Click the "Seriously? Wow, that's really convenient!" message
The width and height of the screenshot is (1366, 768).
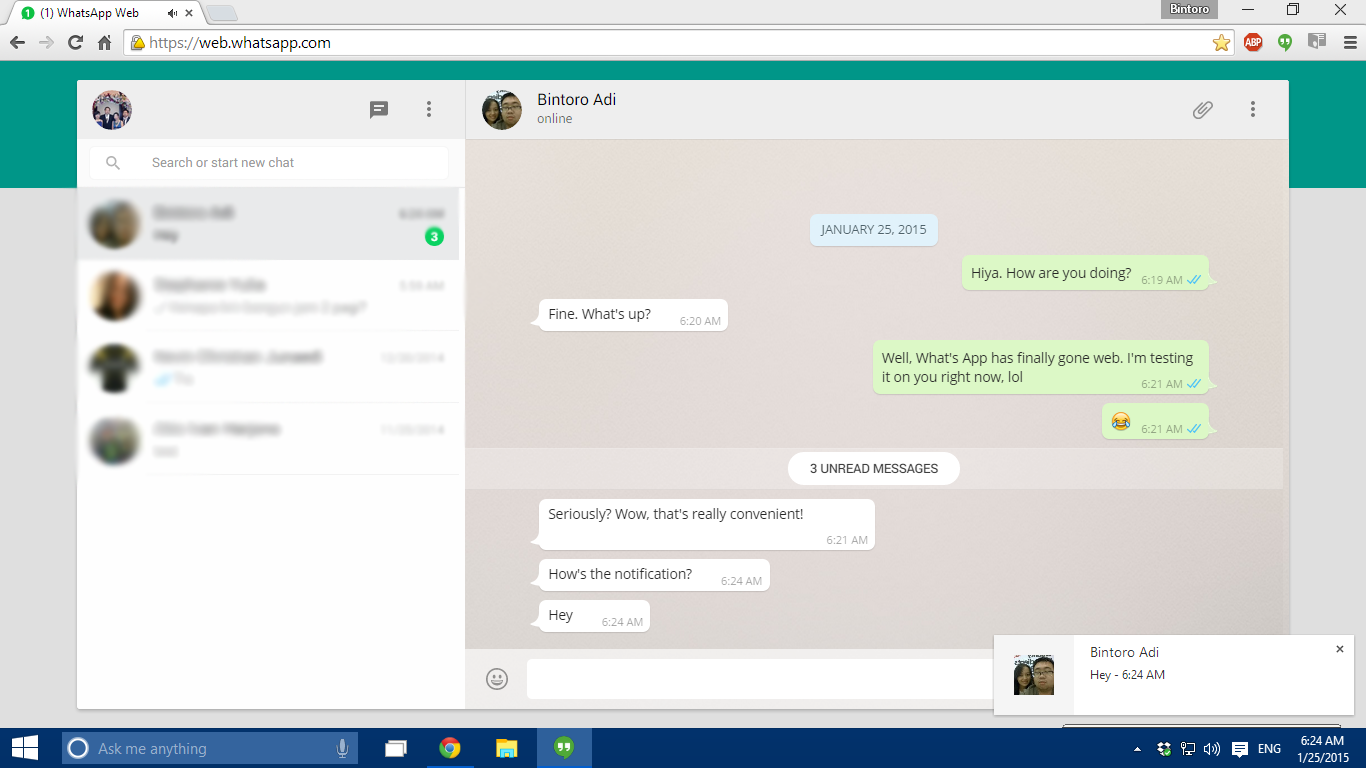click(706, 524)
